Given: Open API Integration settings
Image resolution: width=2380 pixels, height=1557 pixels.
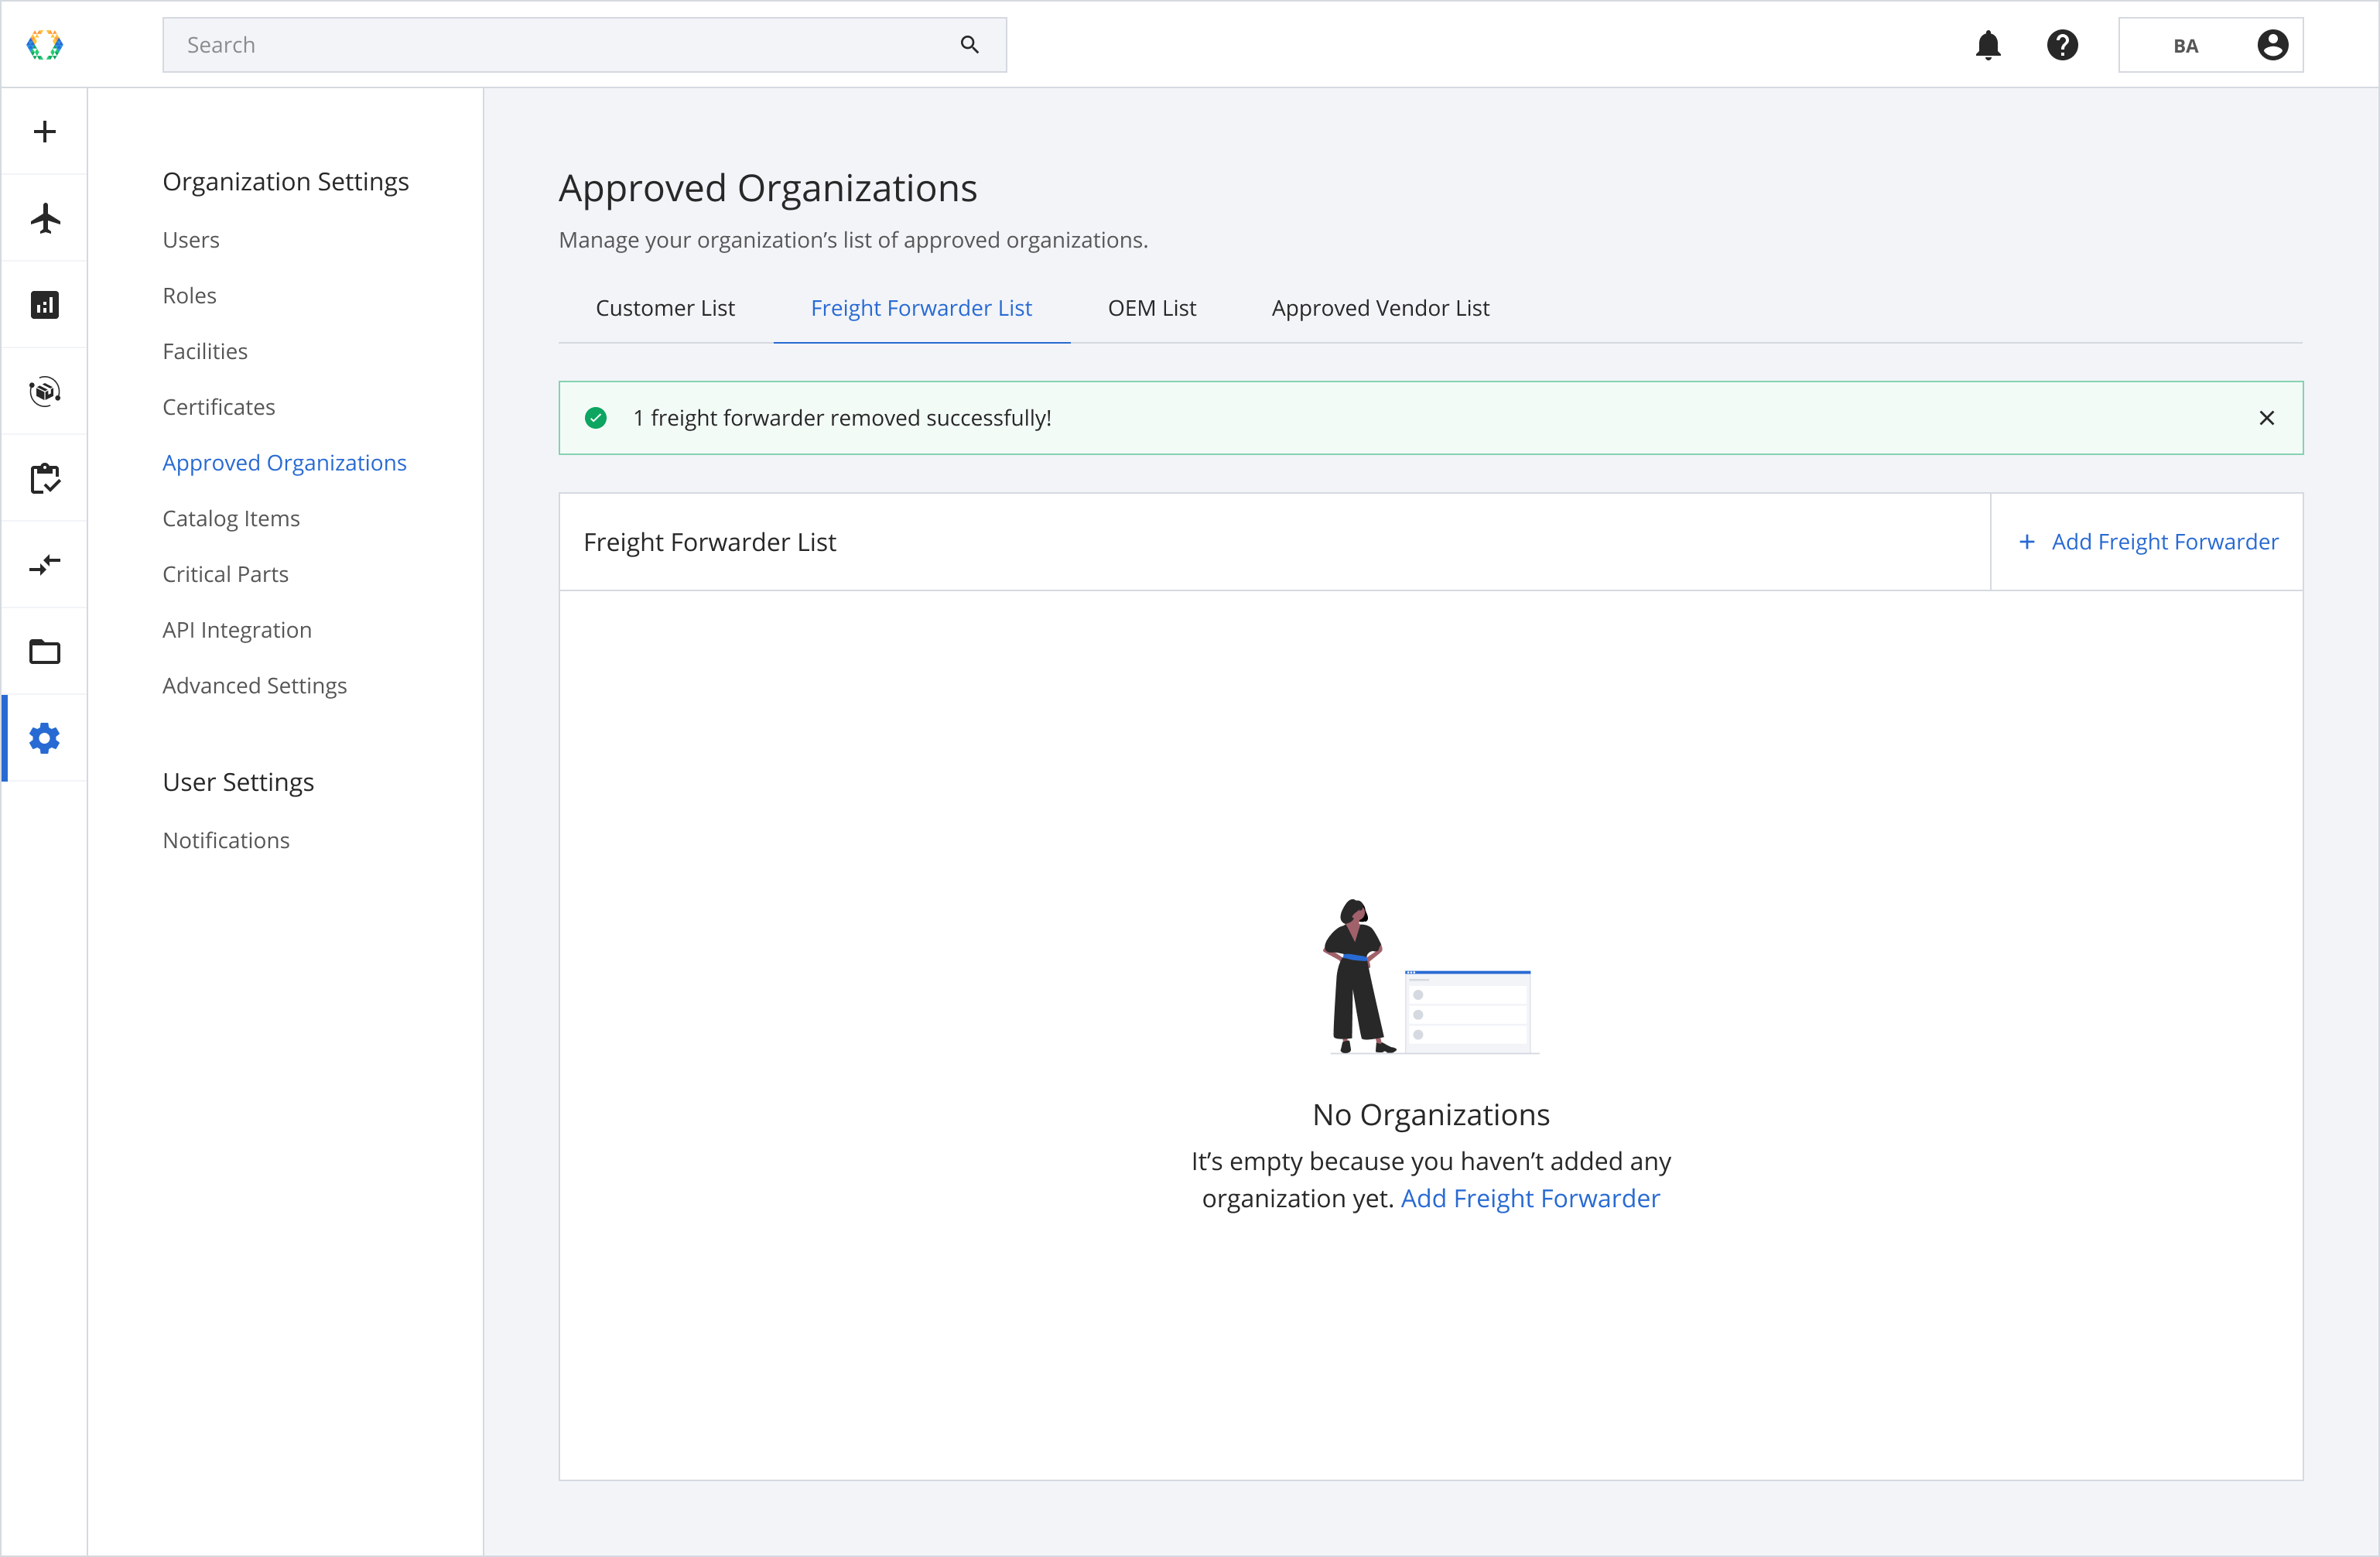Looking at the screenshot, I should click(x=237, y=630).
